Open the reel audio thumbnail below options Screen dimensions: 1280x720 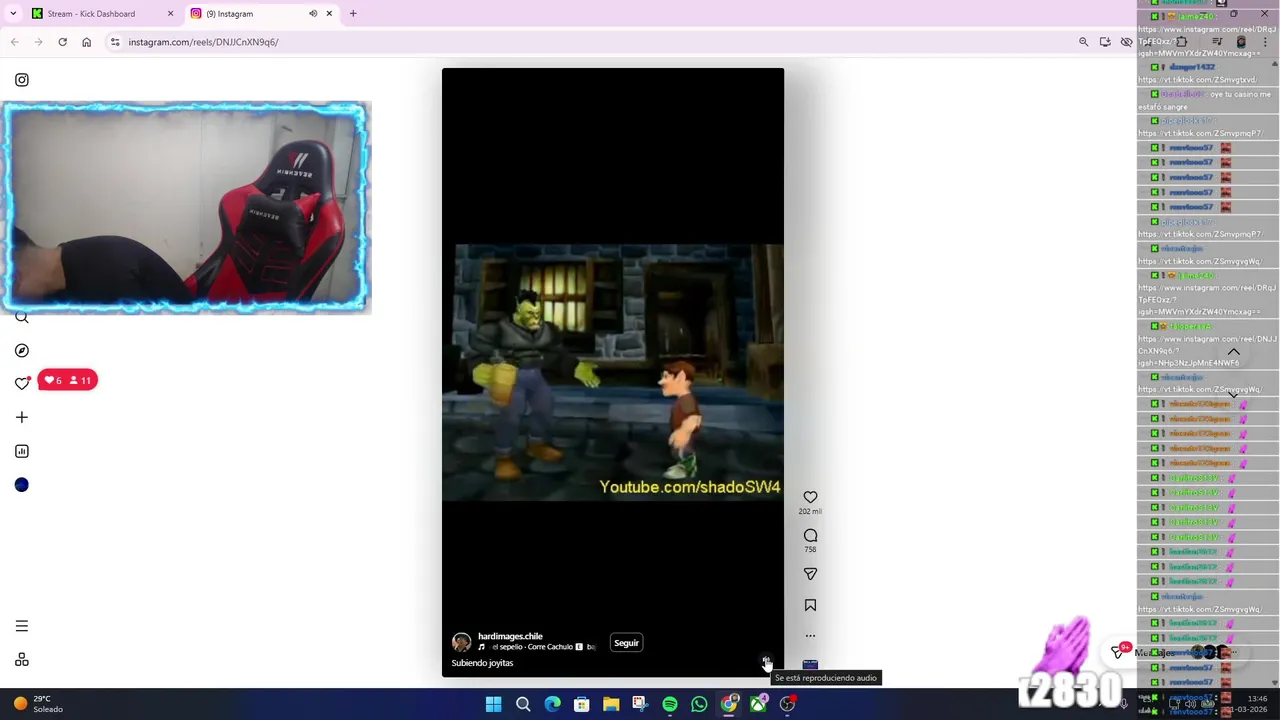810,665
